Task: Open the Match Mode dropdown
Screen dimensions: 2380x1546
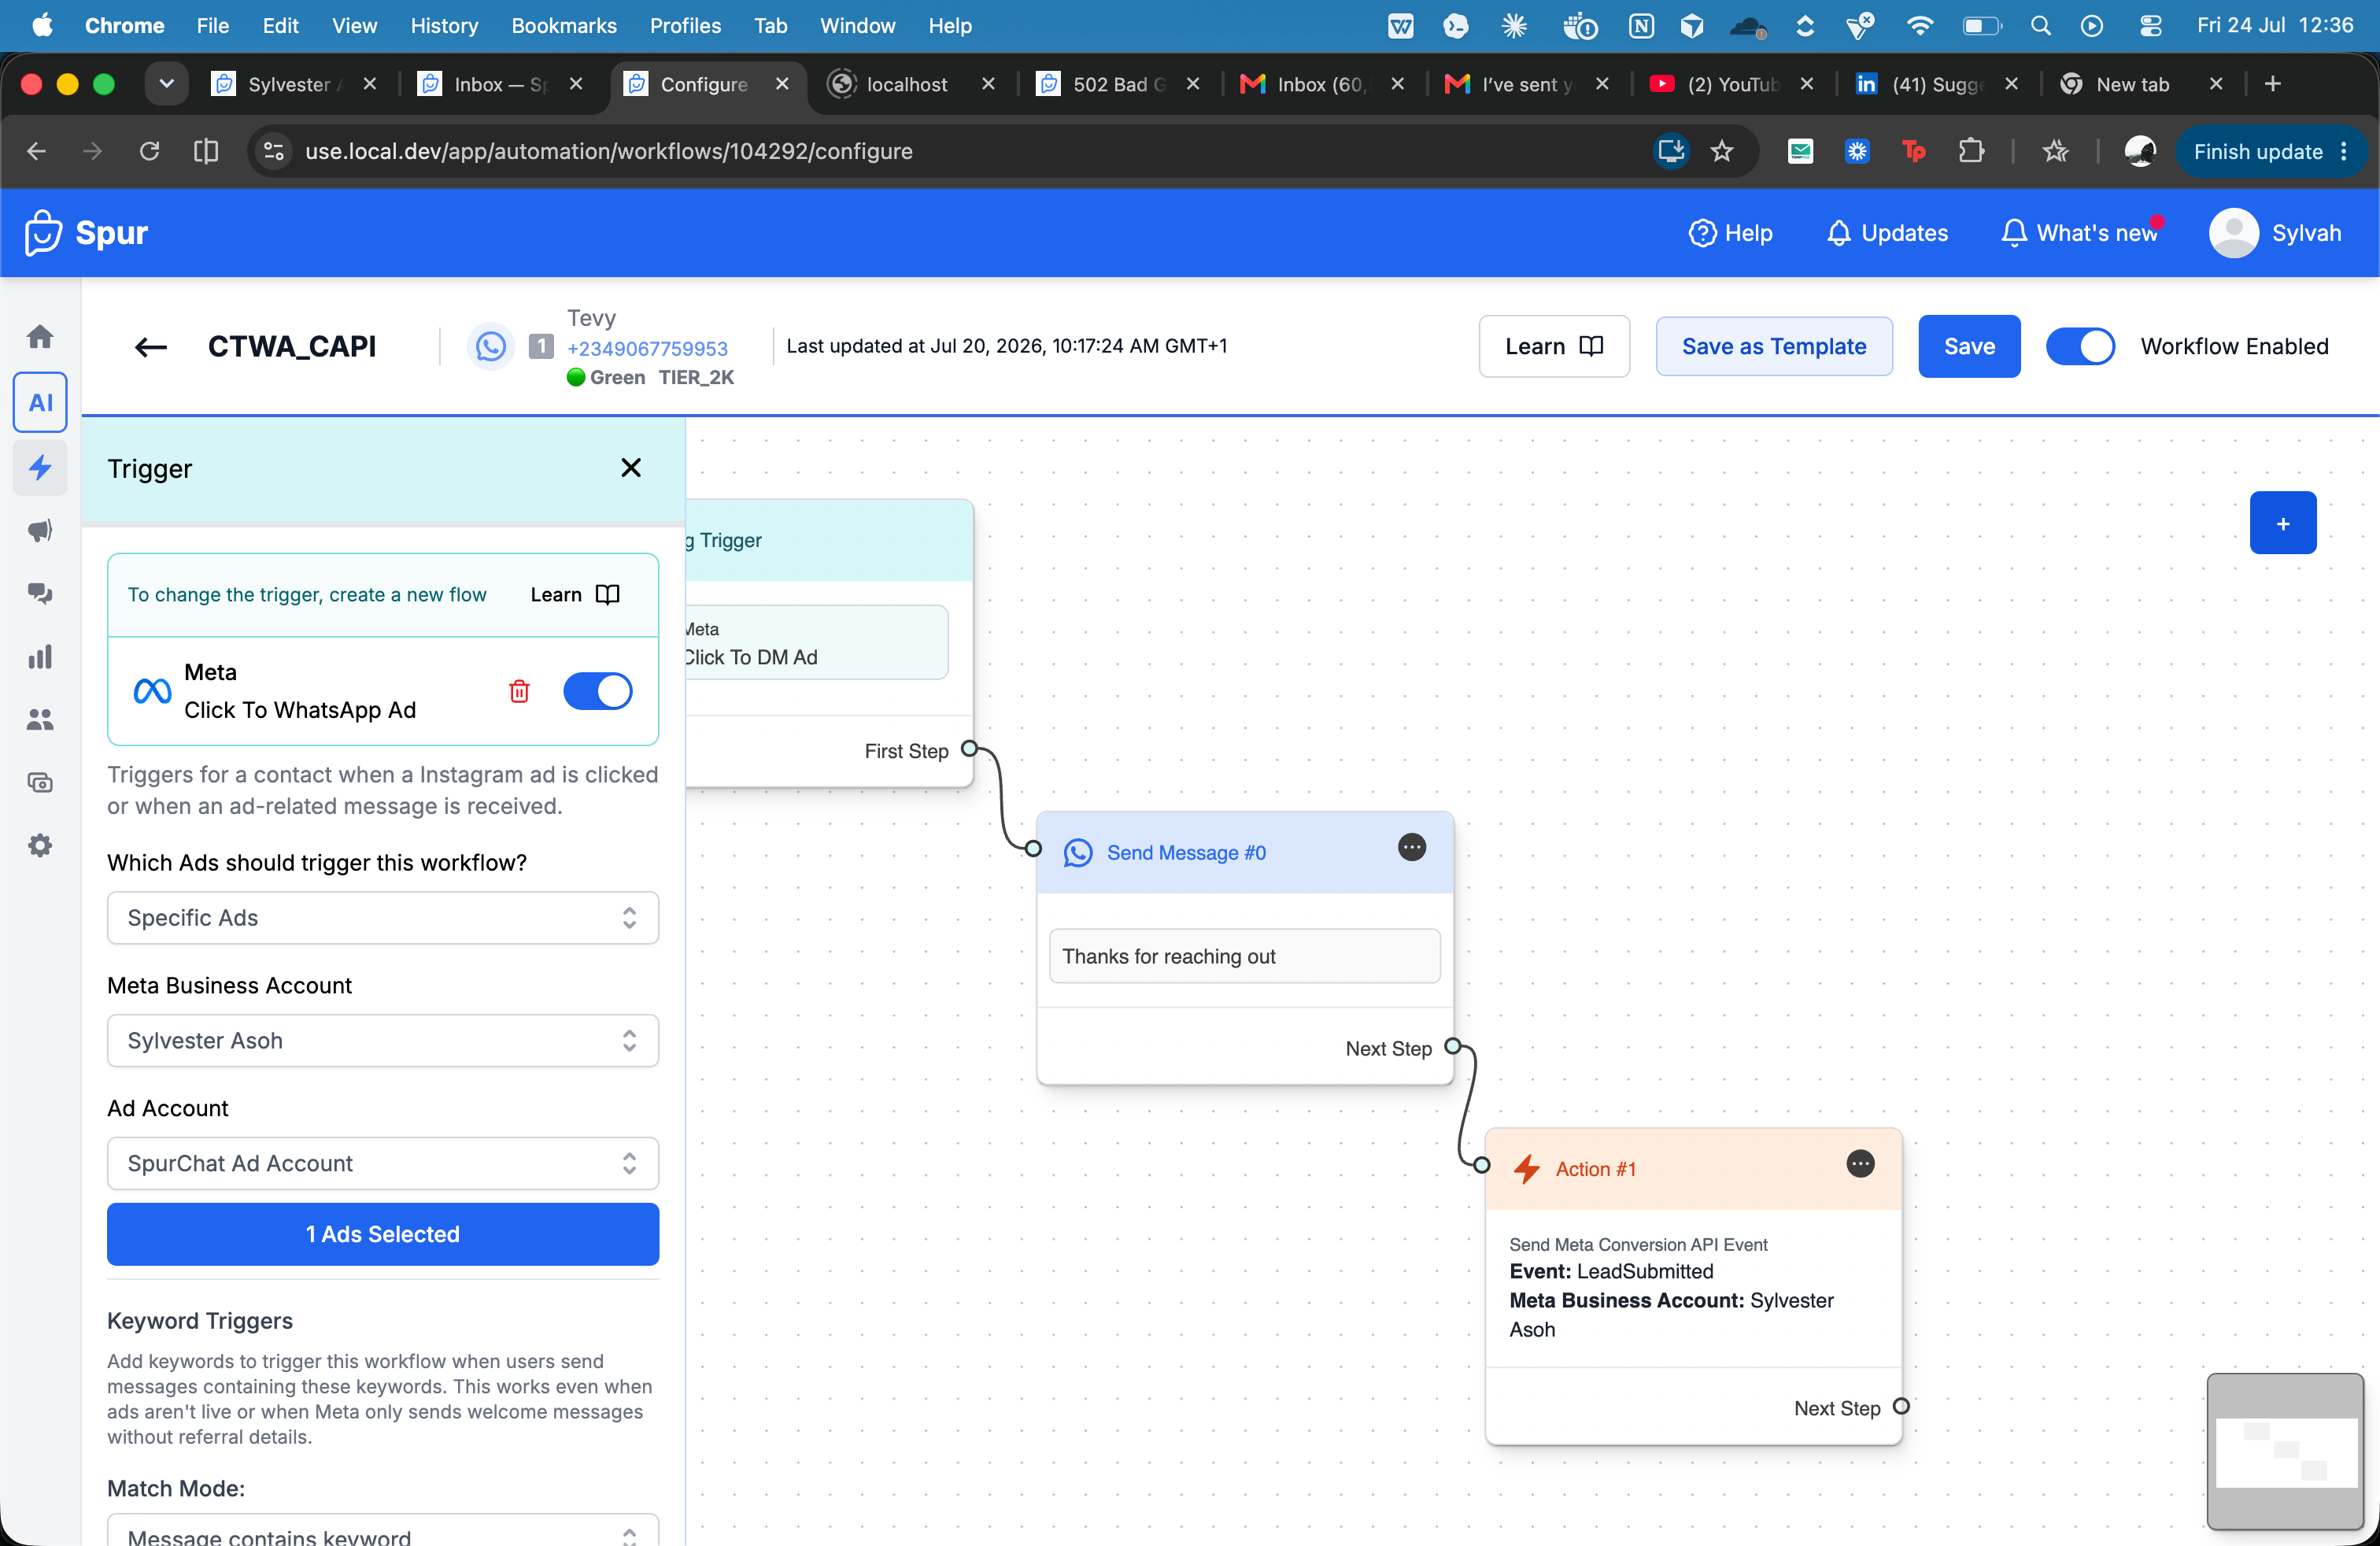Action: 383,1531
